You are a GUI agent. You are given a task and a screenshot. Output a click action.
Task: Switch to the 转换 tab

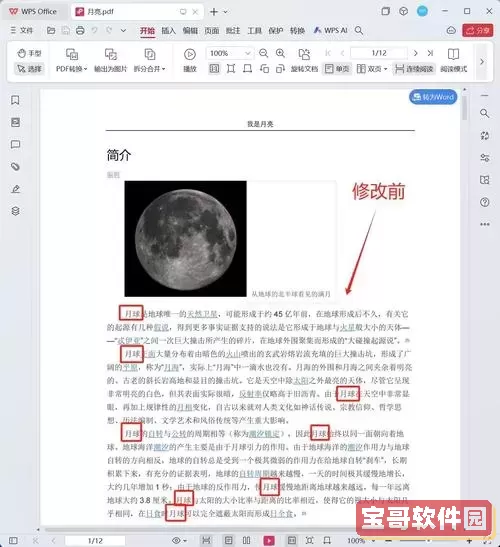coord(297,31)
